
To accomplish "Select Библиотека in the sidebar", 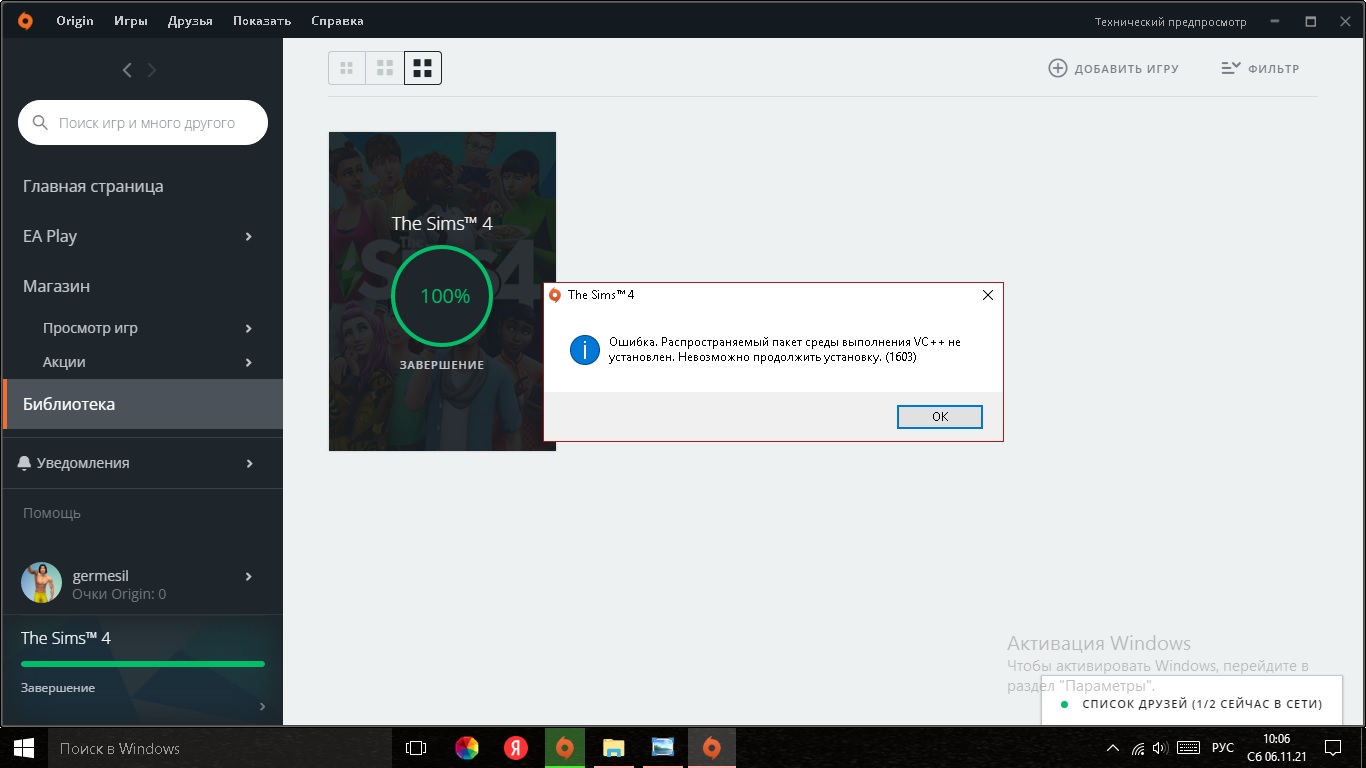I will pyautogui.click(x=142, y=404).
